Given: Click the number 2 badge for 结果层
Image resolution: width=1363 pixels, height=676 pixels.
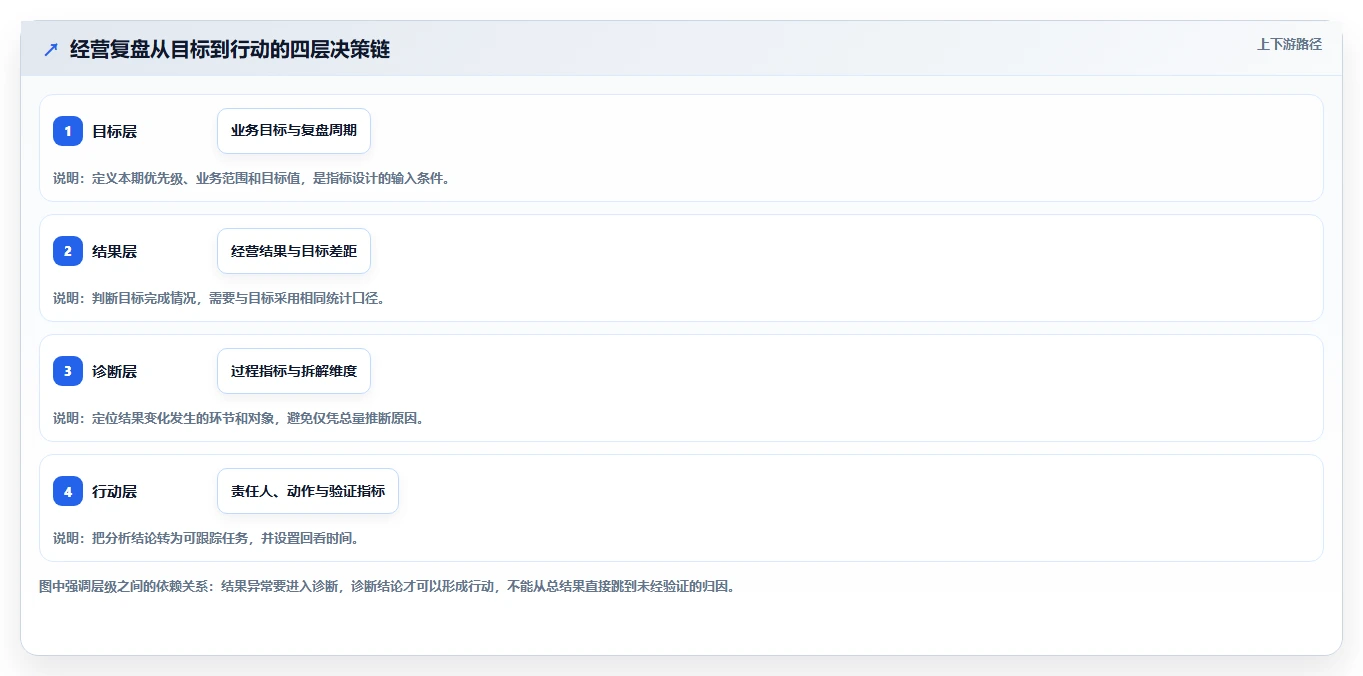Looking at the screenshot, I should click(x=68, y=251).
